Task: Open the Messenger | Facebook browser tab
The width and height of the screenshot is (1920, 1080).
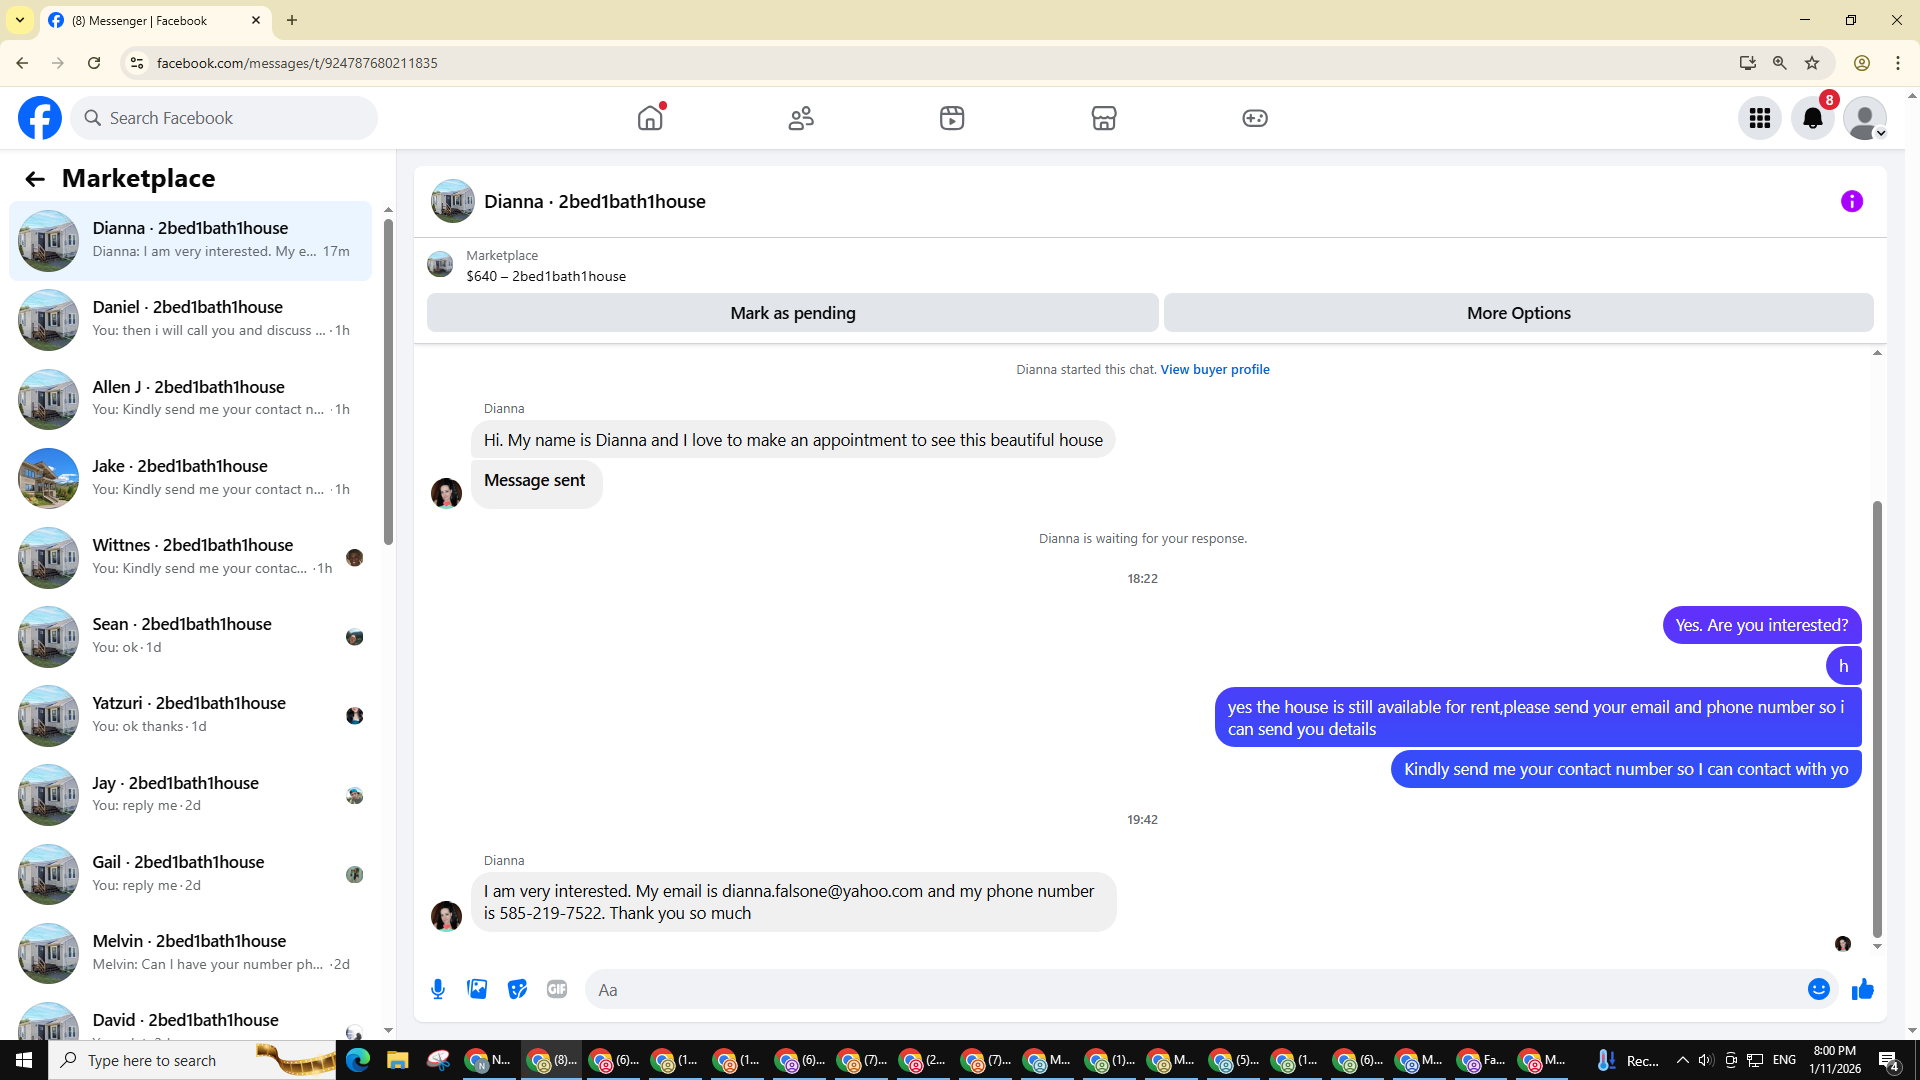Action: click(155, 20)
